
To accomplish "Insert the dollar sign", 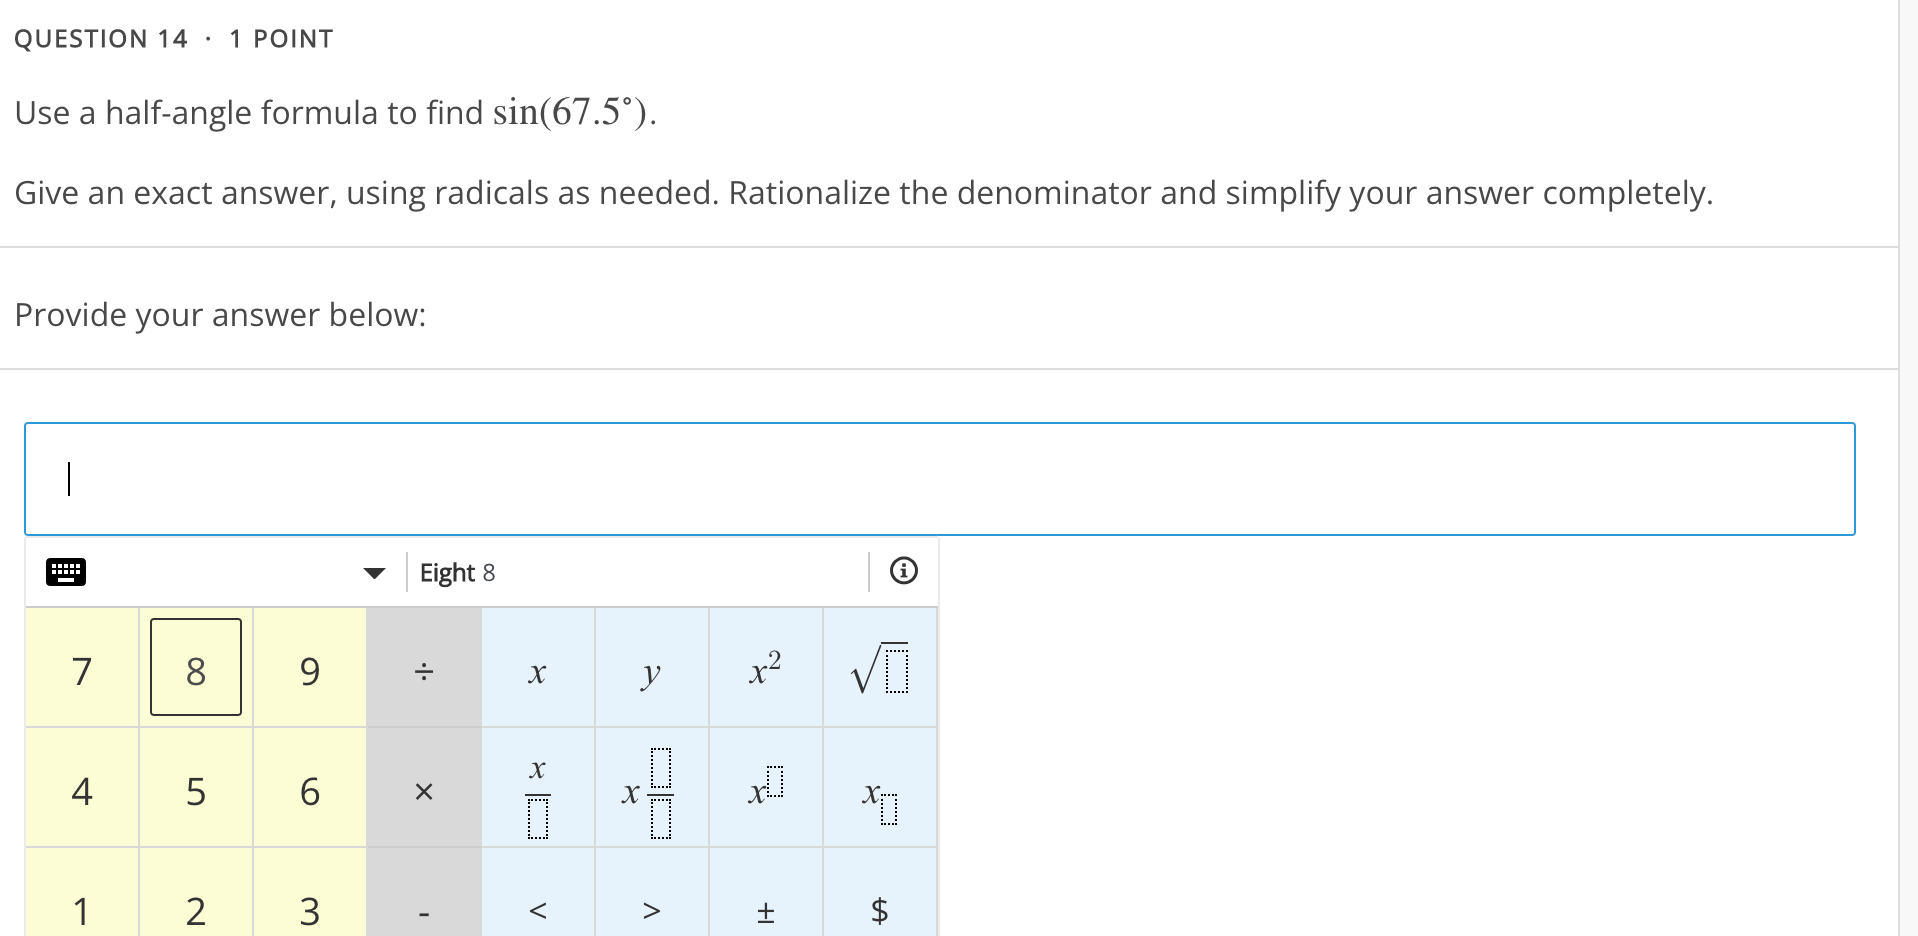I will tap(879, 909).
